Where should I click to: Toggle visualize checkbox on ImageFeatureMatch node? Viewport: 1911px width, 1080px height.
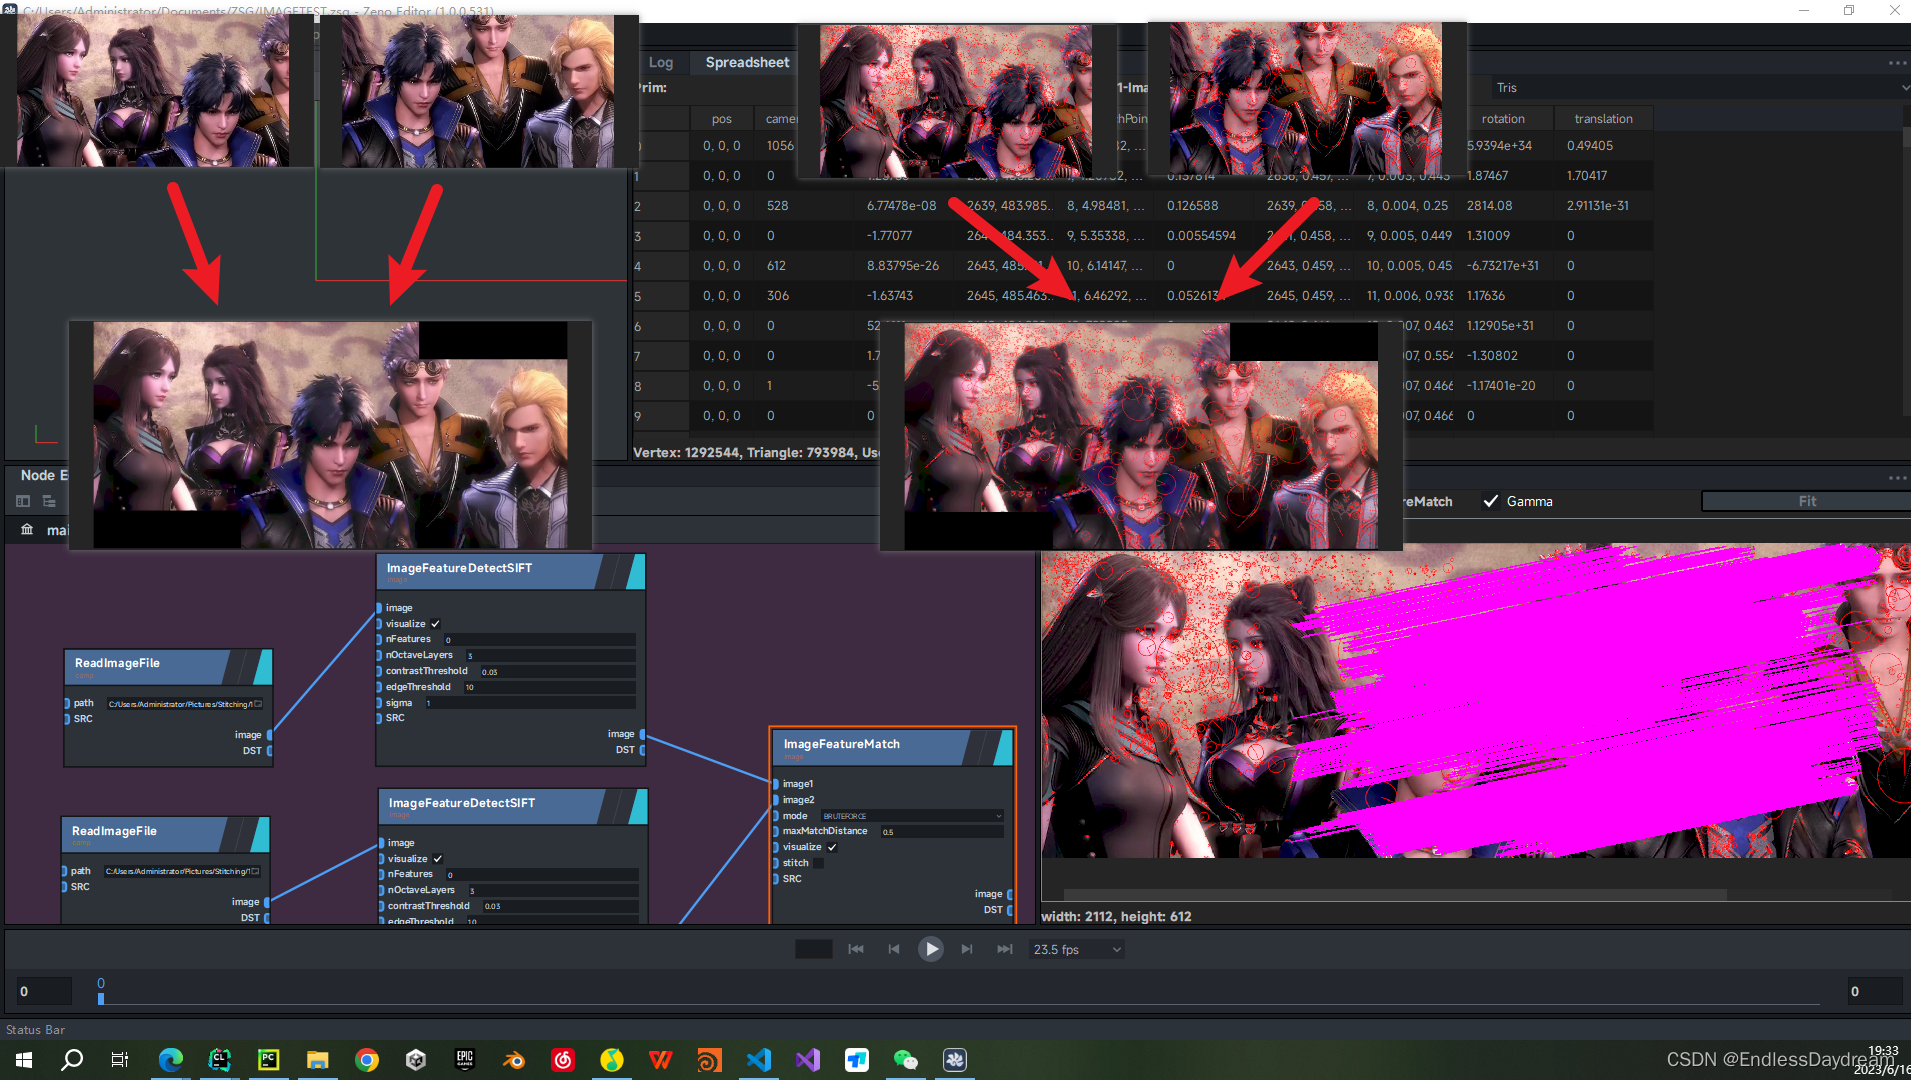pos(832,847)
